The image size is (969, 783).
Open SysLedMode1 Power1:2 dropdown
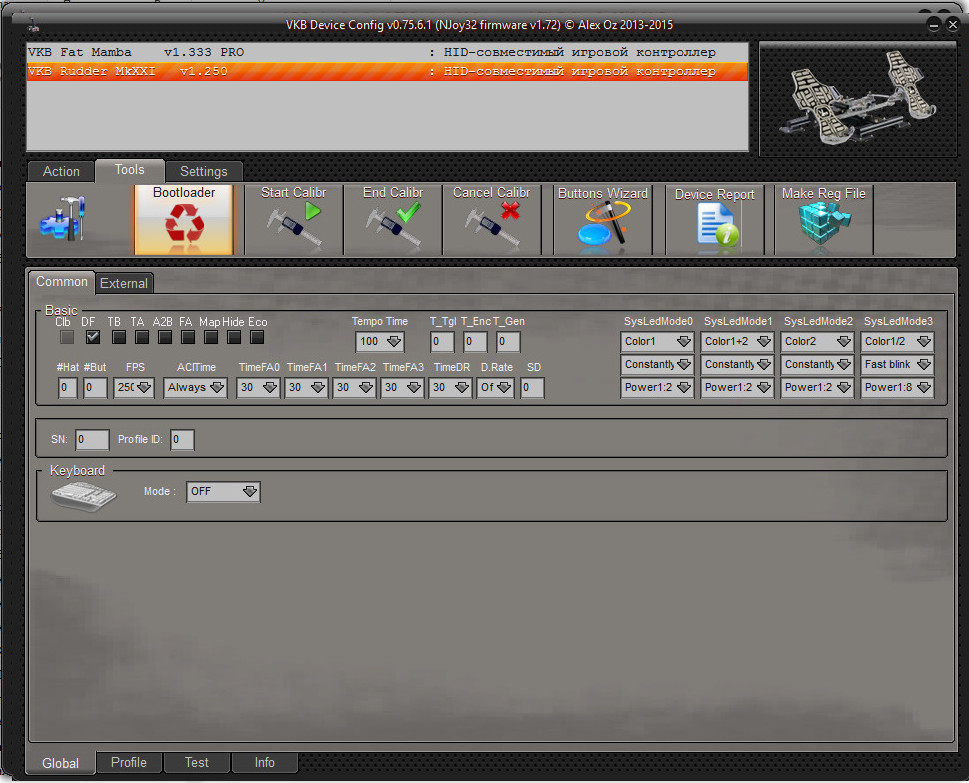(x=737, y=387)
